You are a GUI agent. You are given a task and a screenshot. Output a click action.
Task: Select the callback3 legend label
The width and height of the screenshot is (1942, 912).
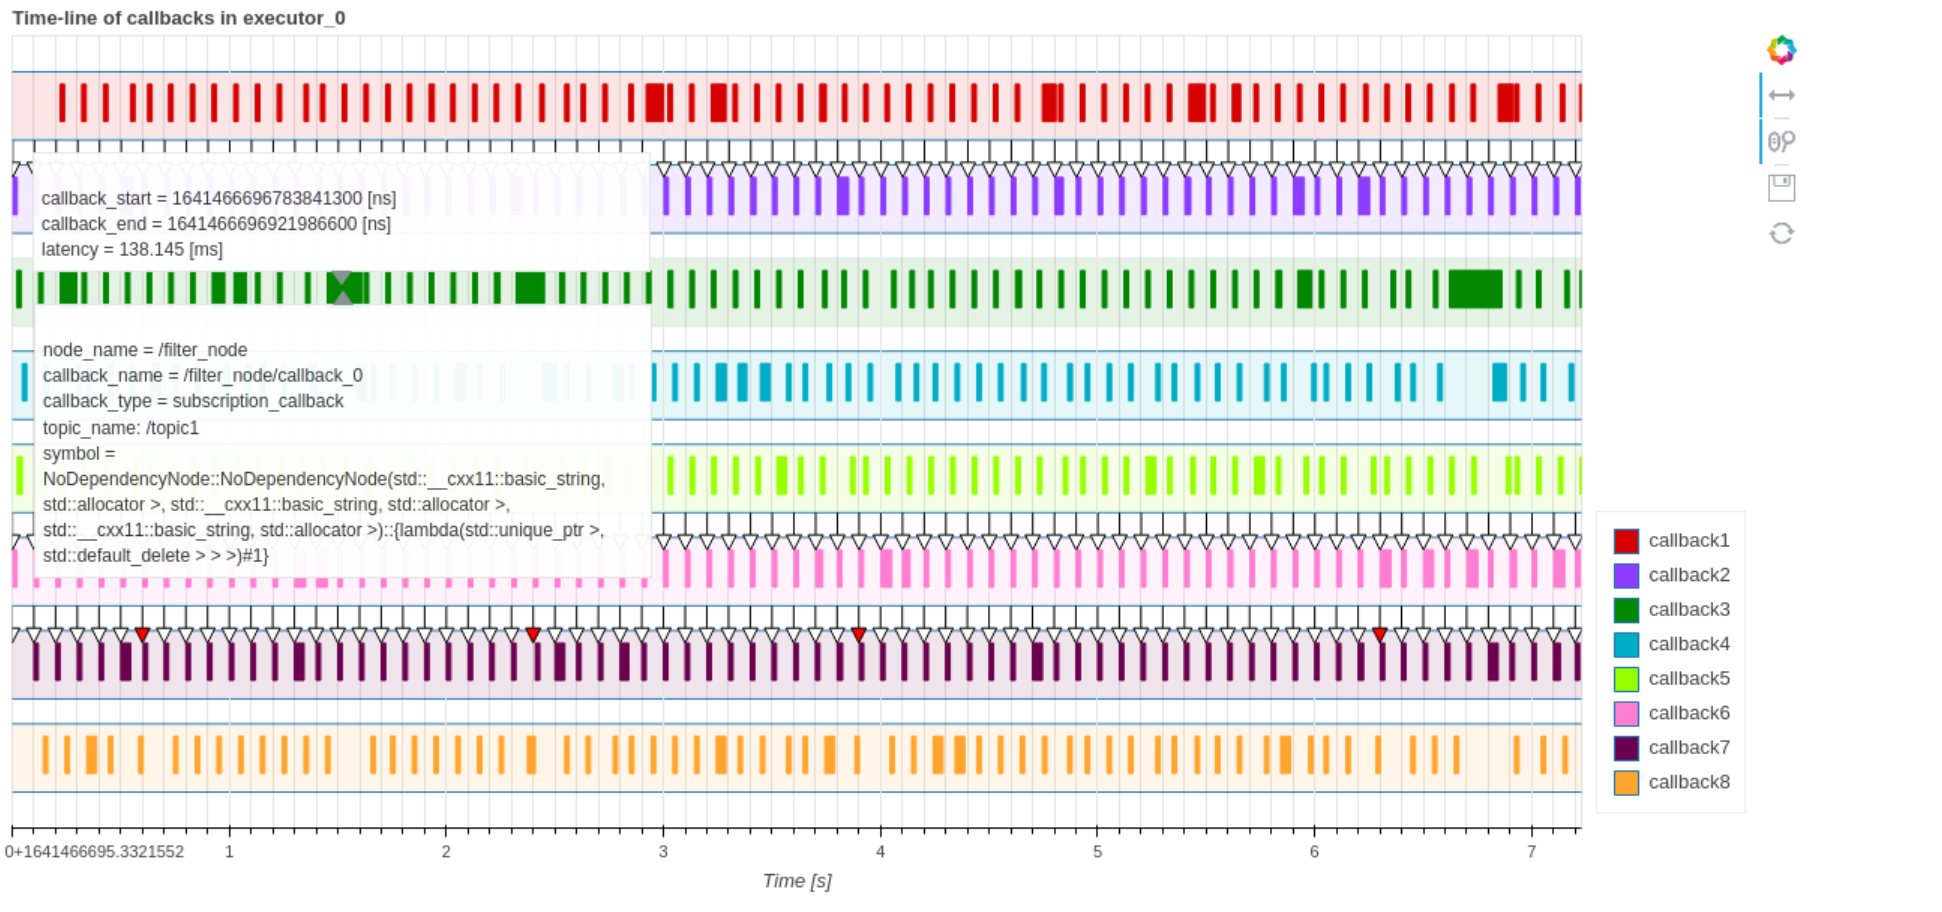pyautogui.click(x=1689, y=609)
